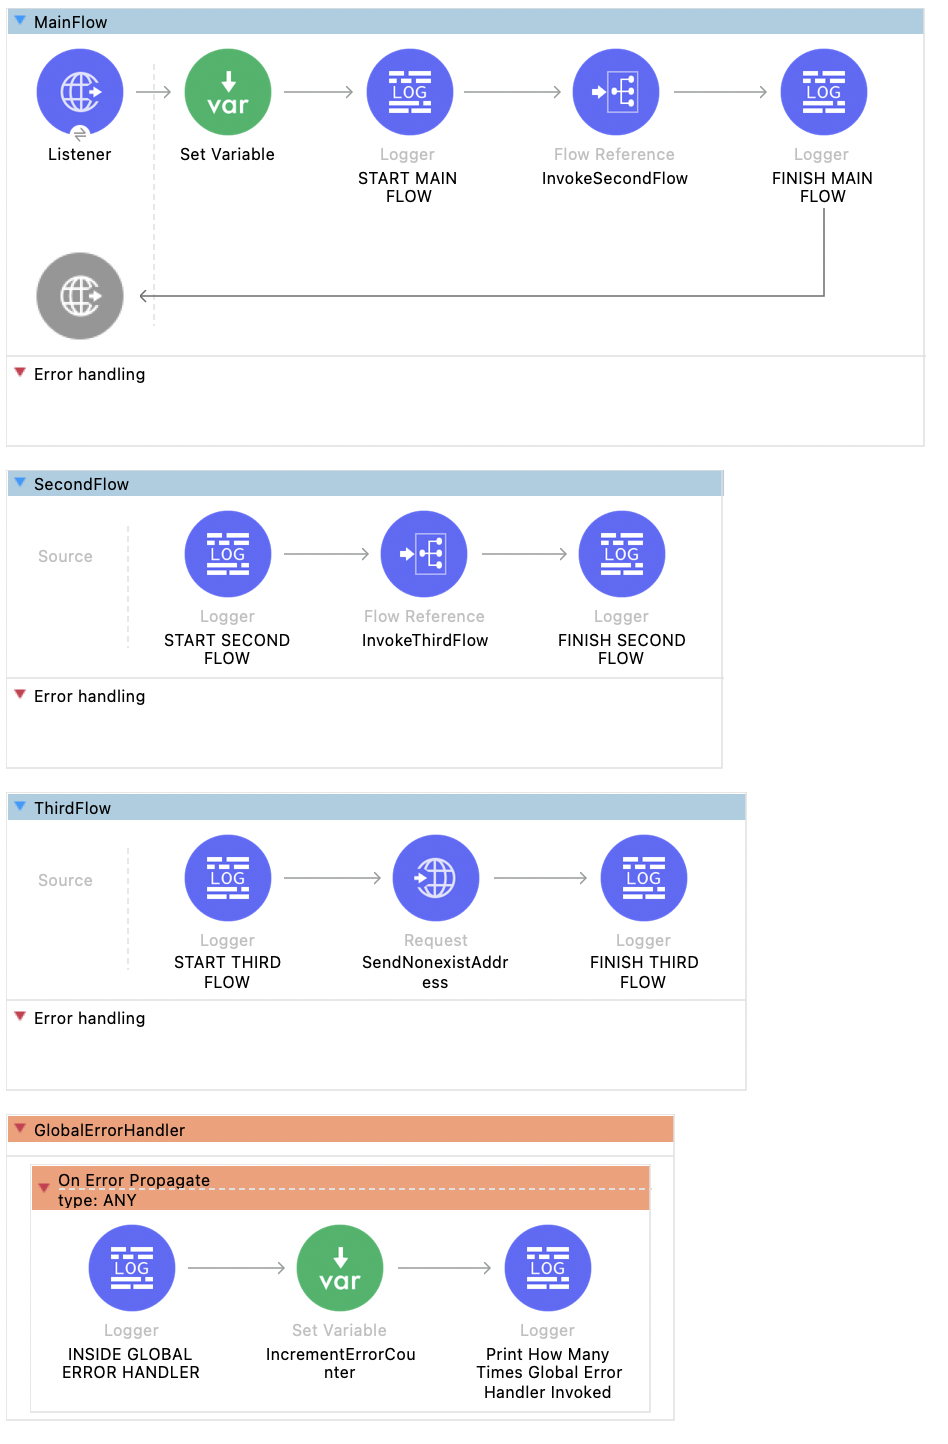Collapse the ThirdFlow container triangle
Viewport: 948px width, 1444px height.
pos(20,807)
